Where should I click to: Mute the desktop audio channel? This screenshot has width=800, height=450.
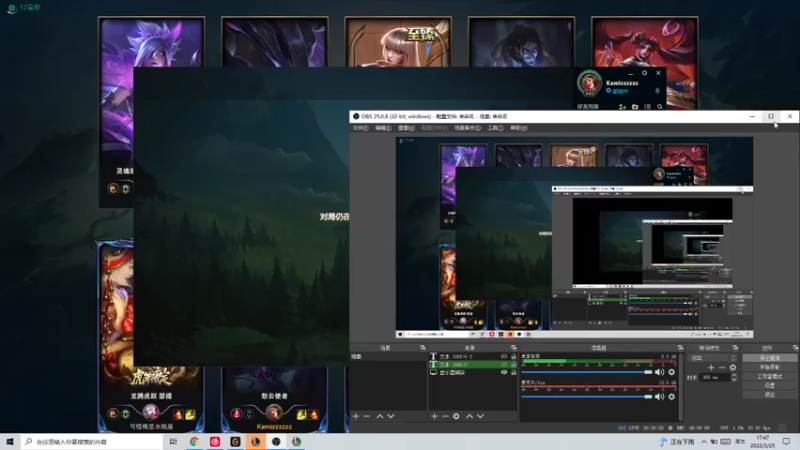coord(659,372)
